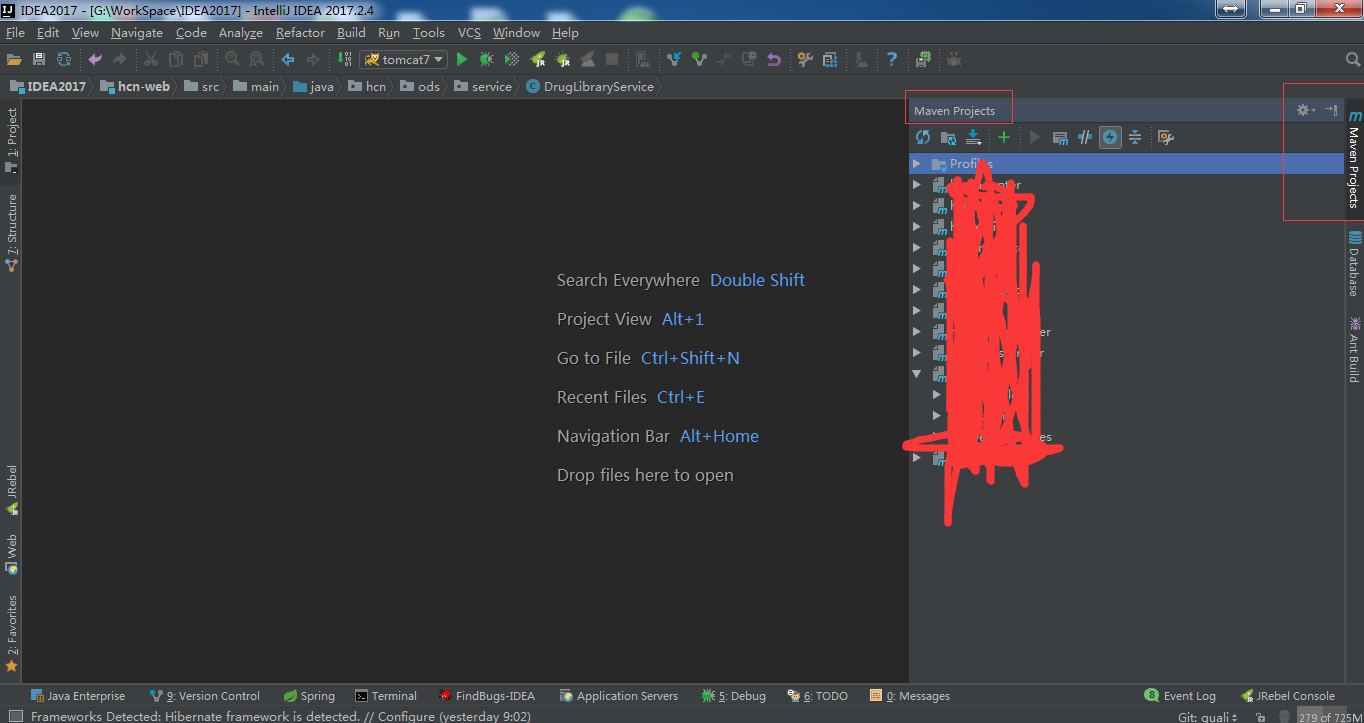Open the Git branch selector in status bar

pyautogui.click(x=1208, y=717)
